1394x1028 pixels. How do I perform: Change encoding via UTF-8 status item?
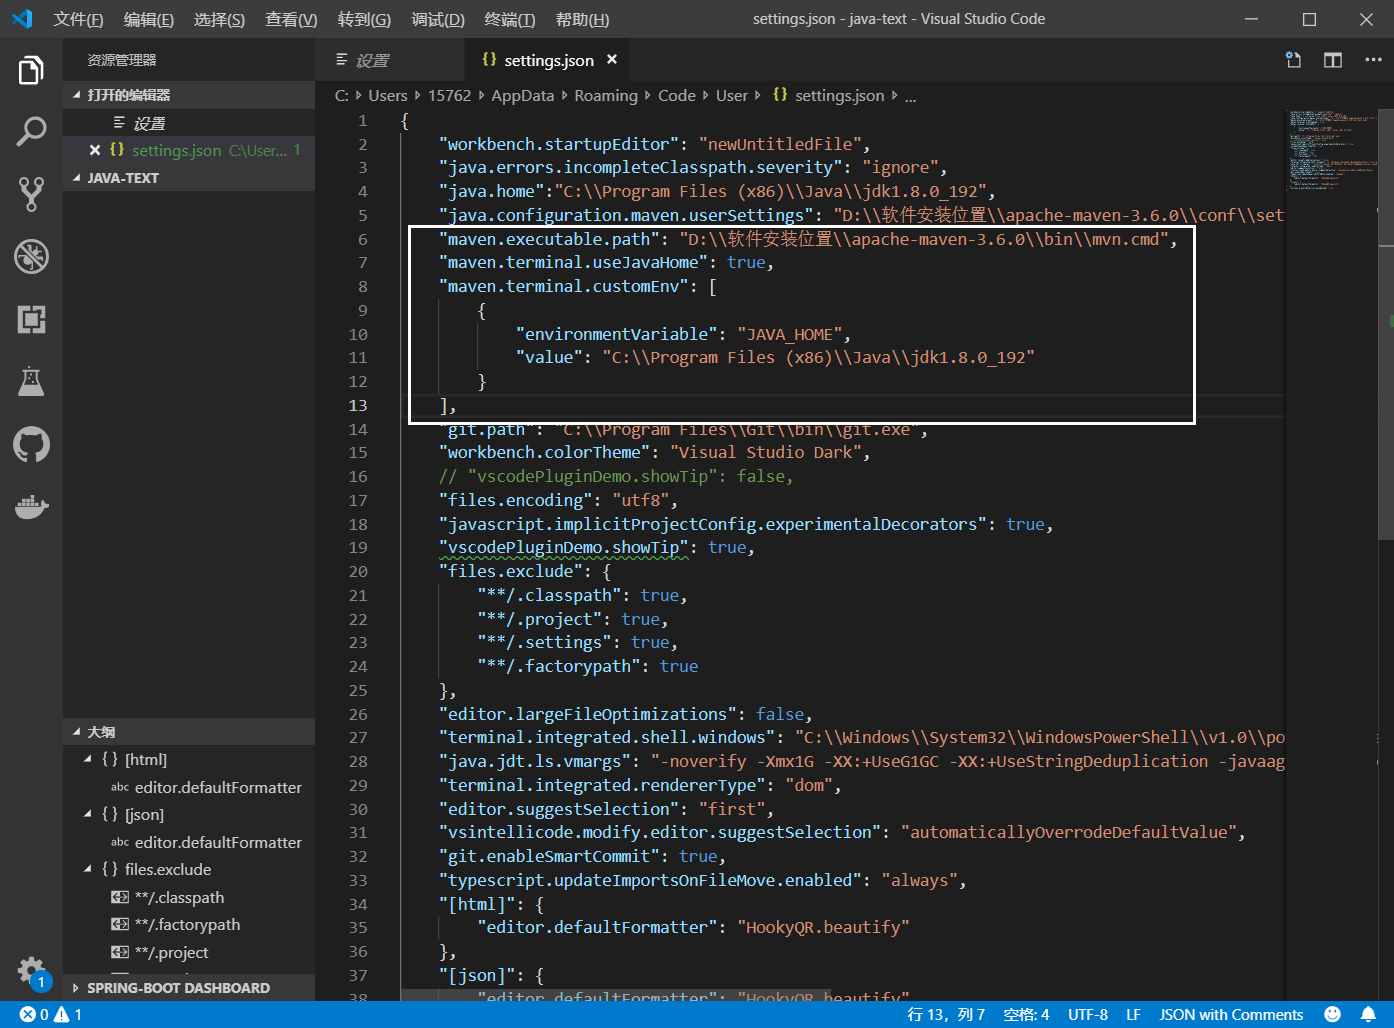[1088, 1014]
